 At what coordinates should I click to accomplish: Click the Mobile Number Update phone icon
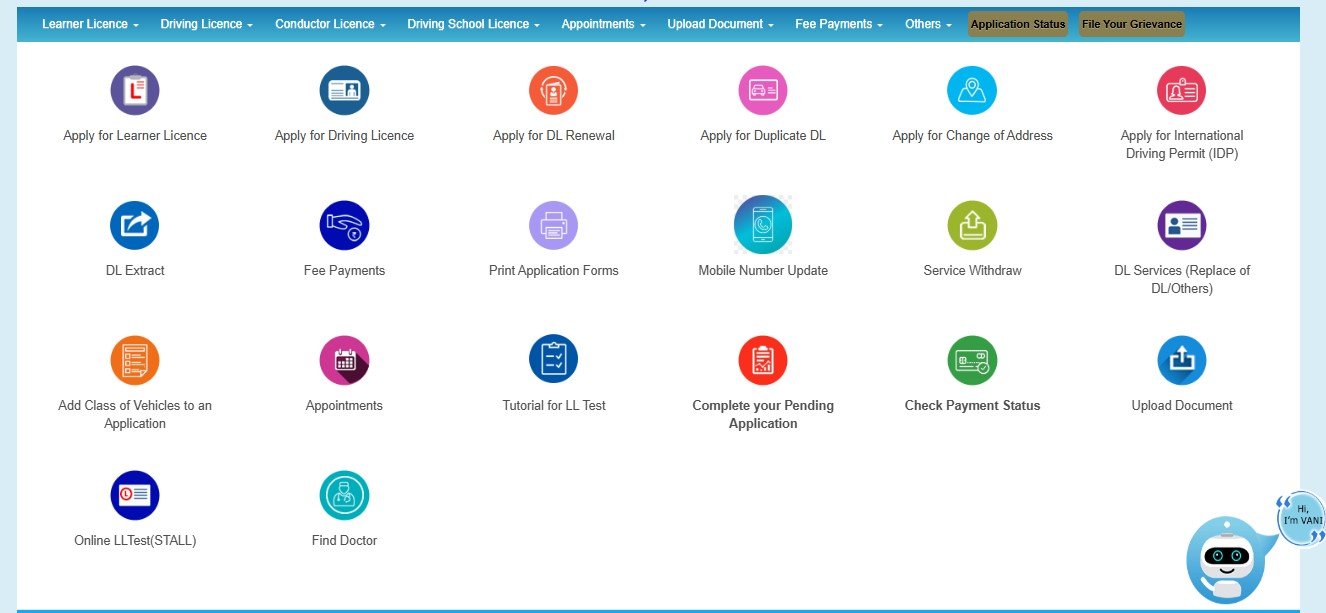(x=763, y=225)
